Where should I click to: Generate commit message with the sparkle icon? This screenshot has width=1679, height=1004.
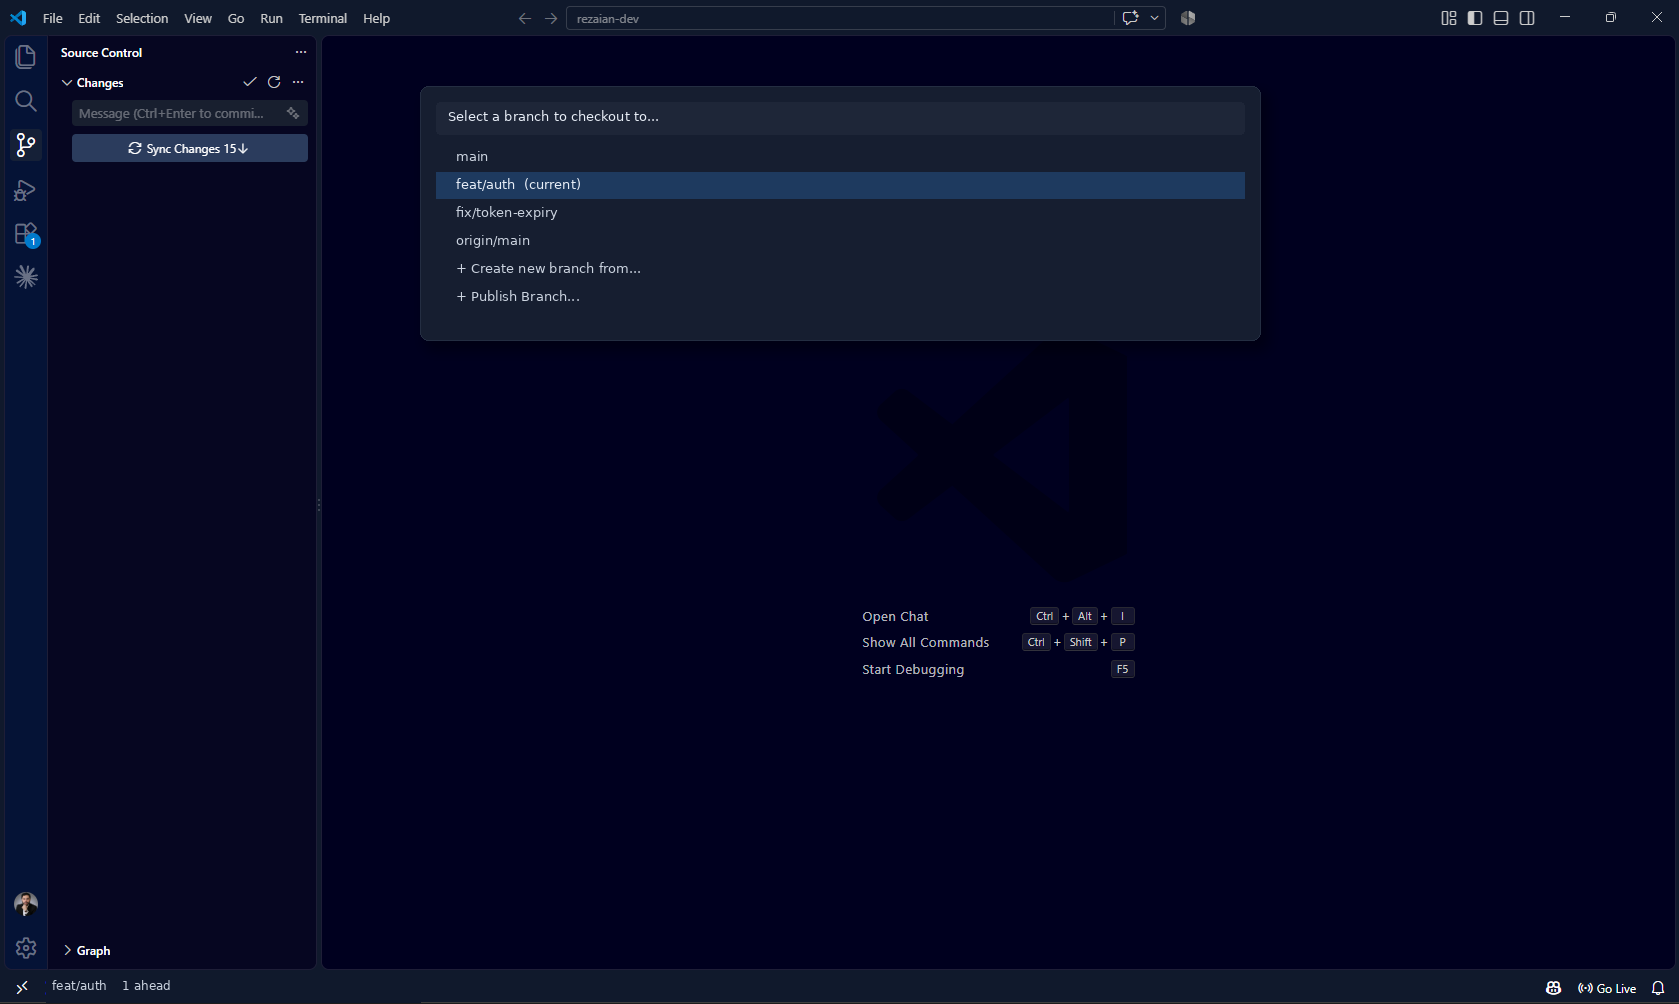(293, 113)
